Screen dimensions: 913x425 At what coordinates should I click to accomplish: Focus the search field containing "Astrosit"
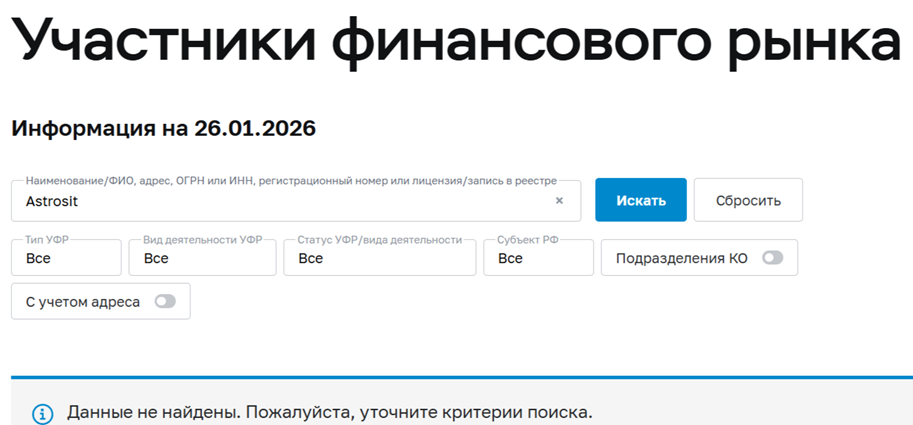[280, 201]
